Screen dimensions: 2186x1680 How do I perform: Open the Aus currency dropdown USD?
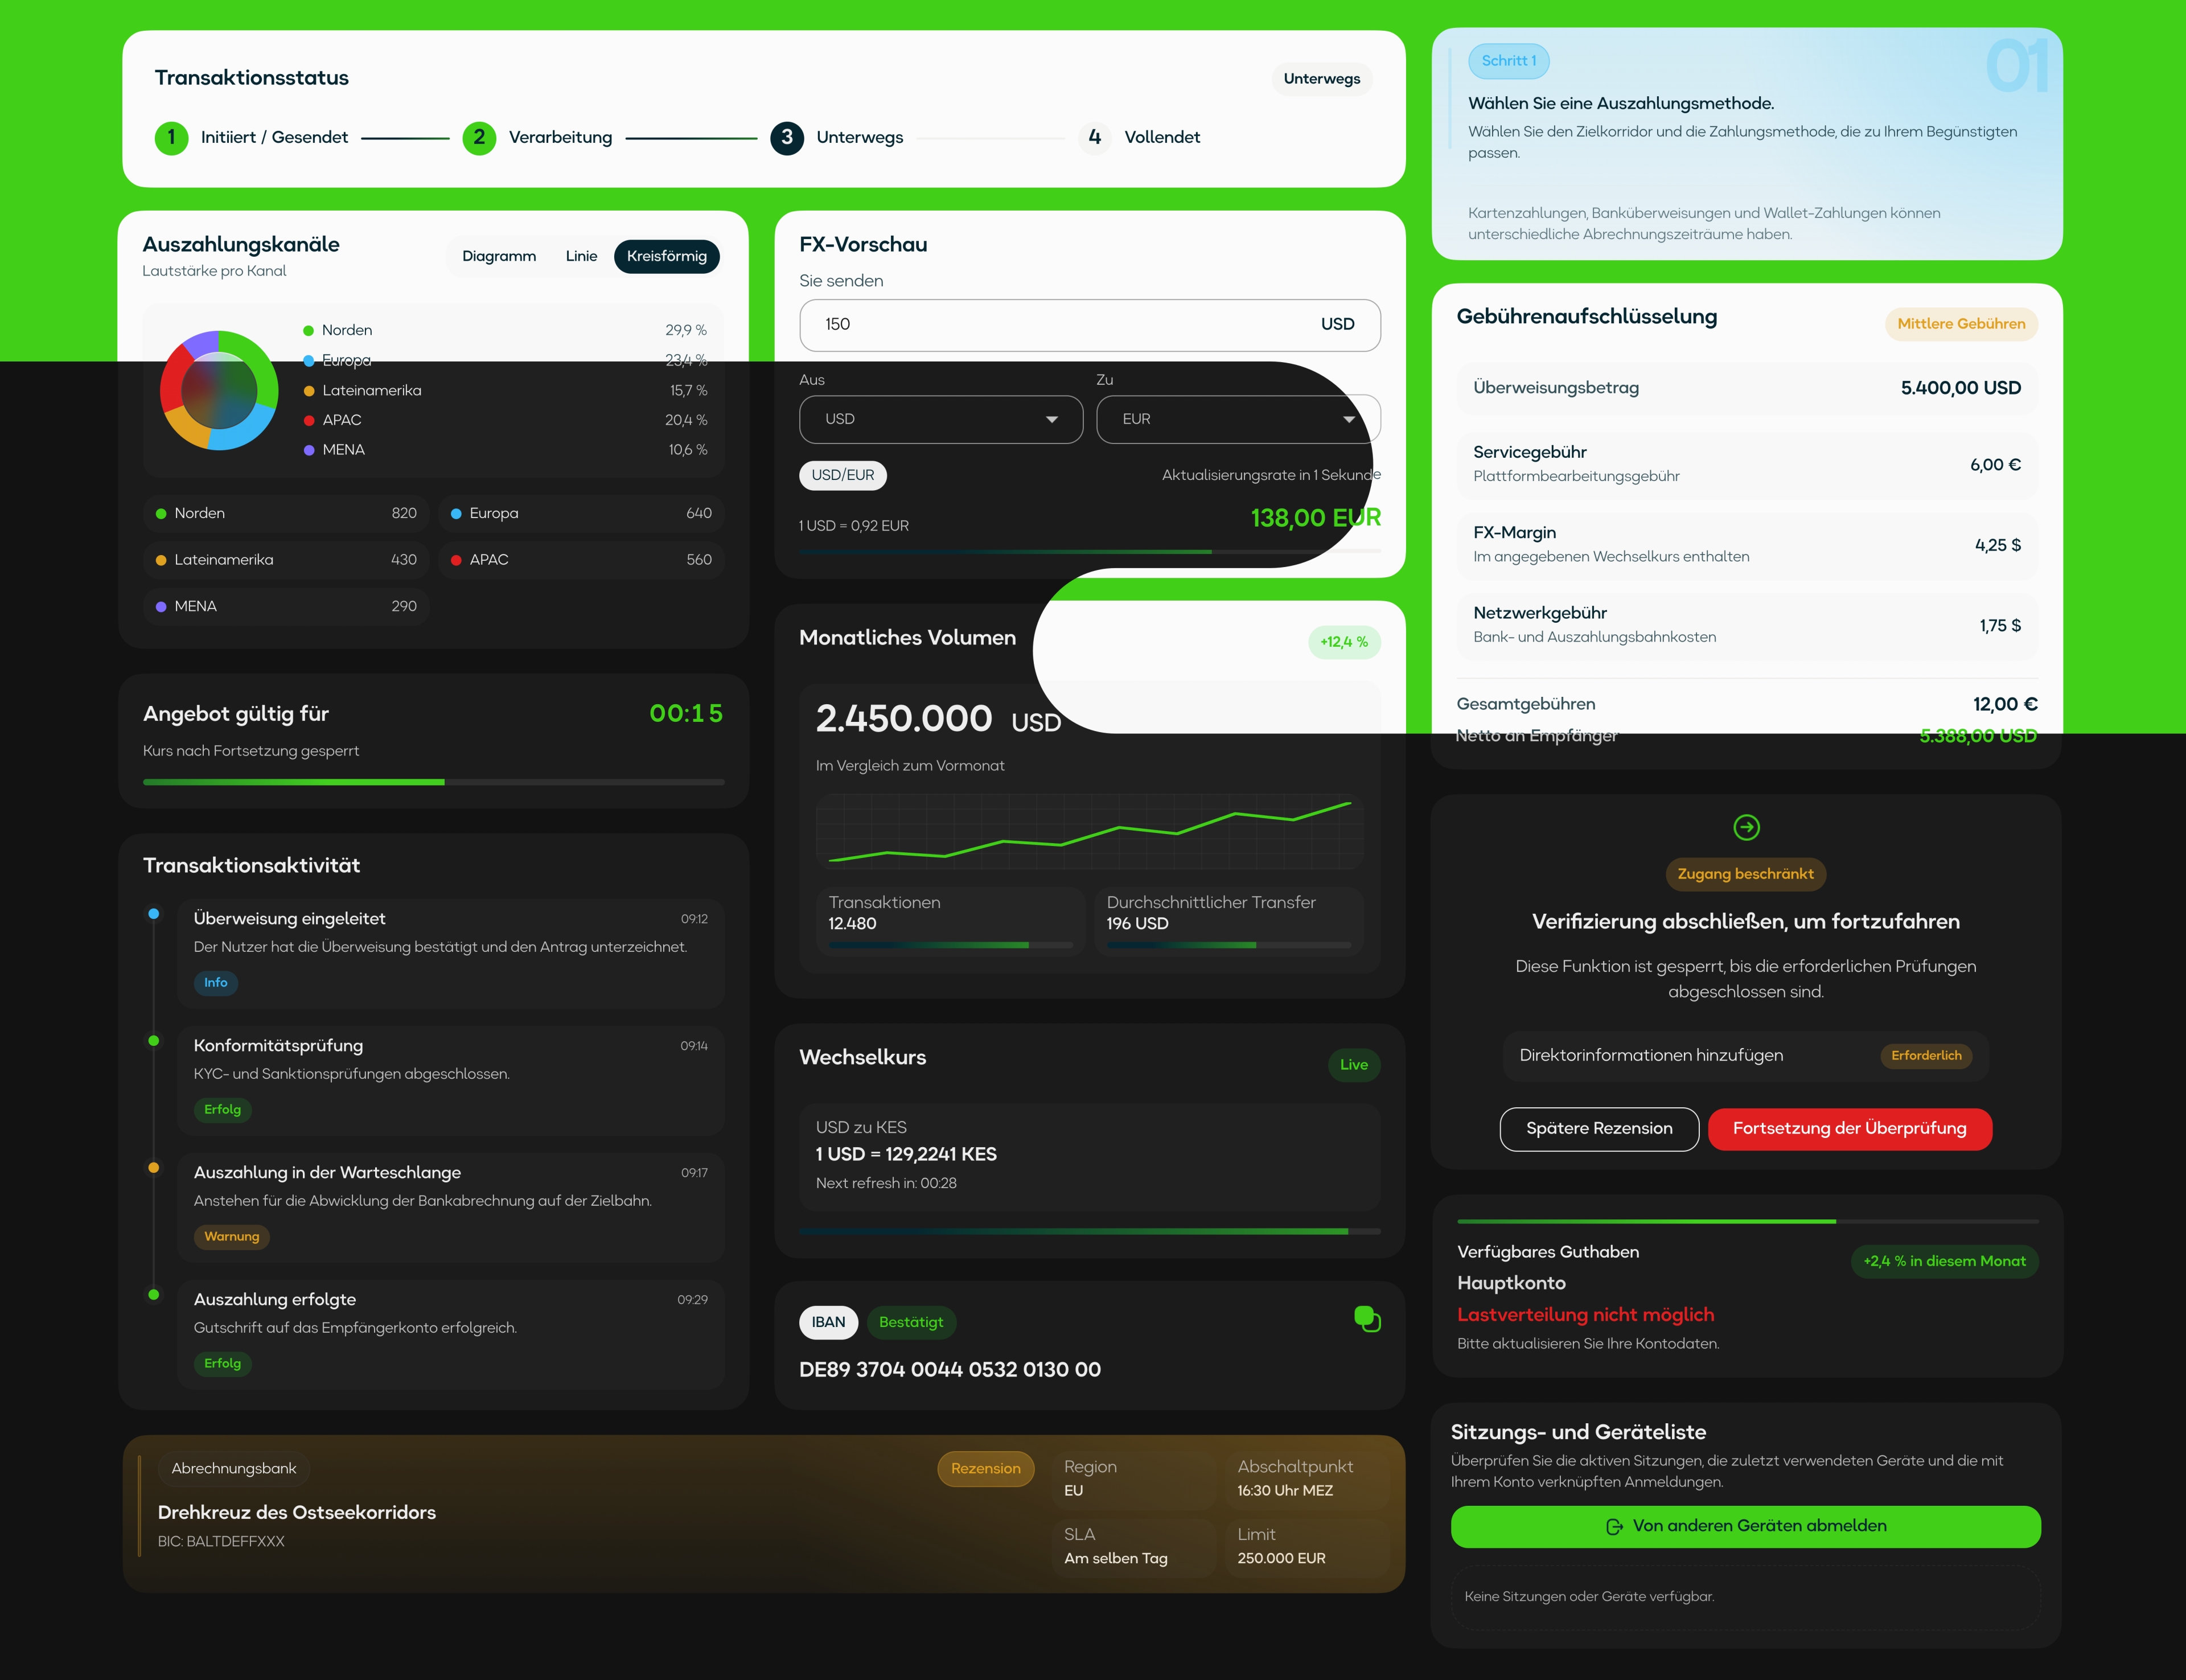pos(941,419)
